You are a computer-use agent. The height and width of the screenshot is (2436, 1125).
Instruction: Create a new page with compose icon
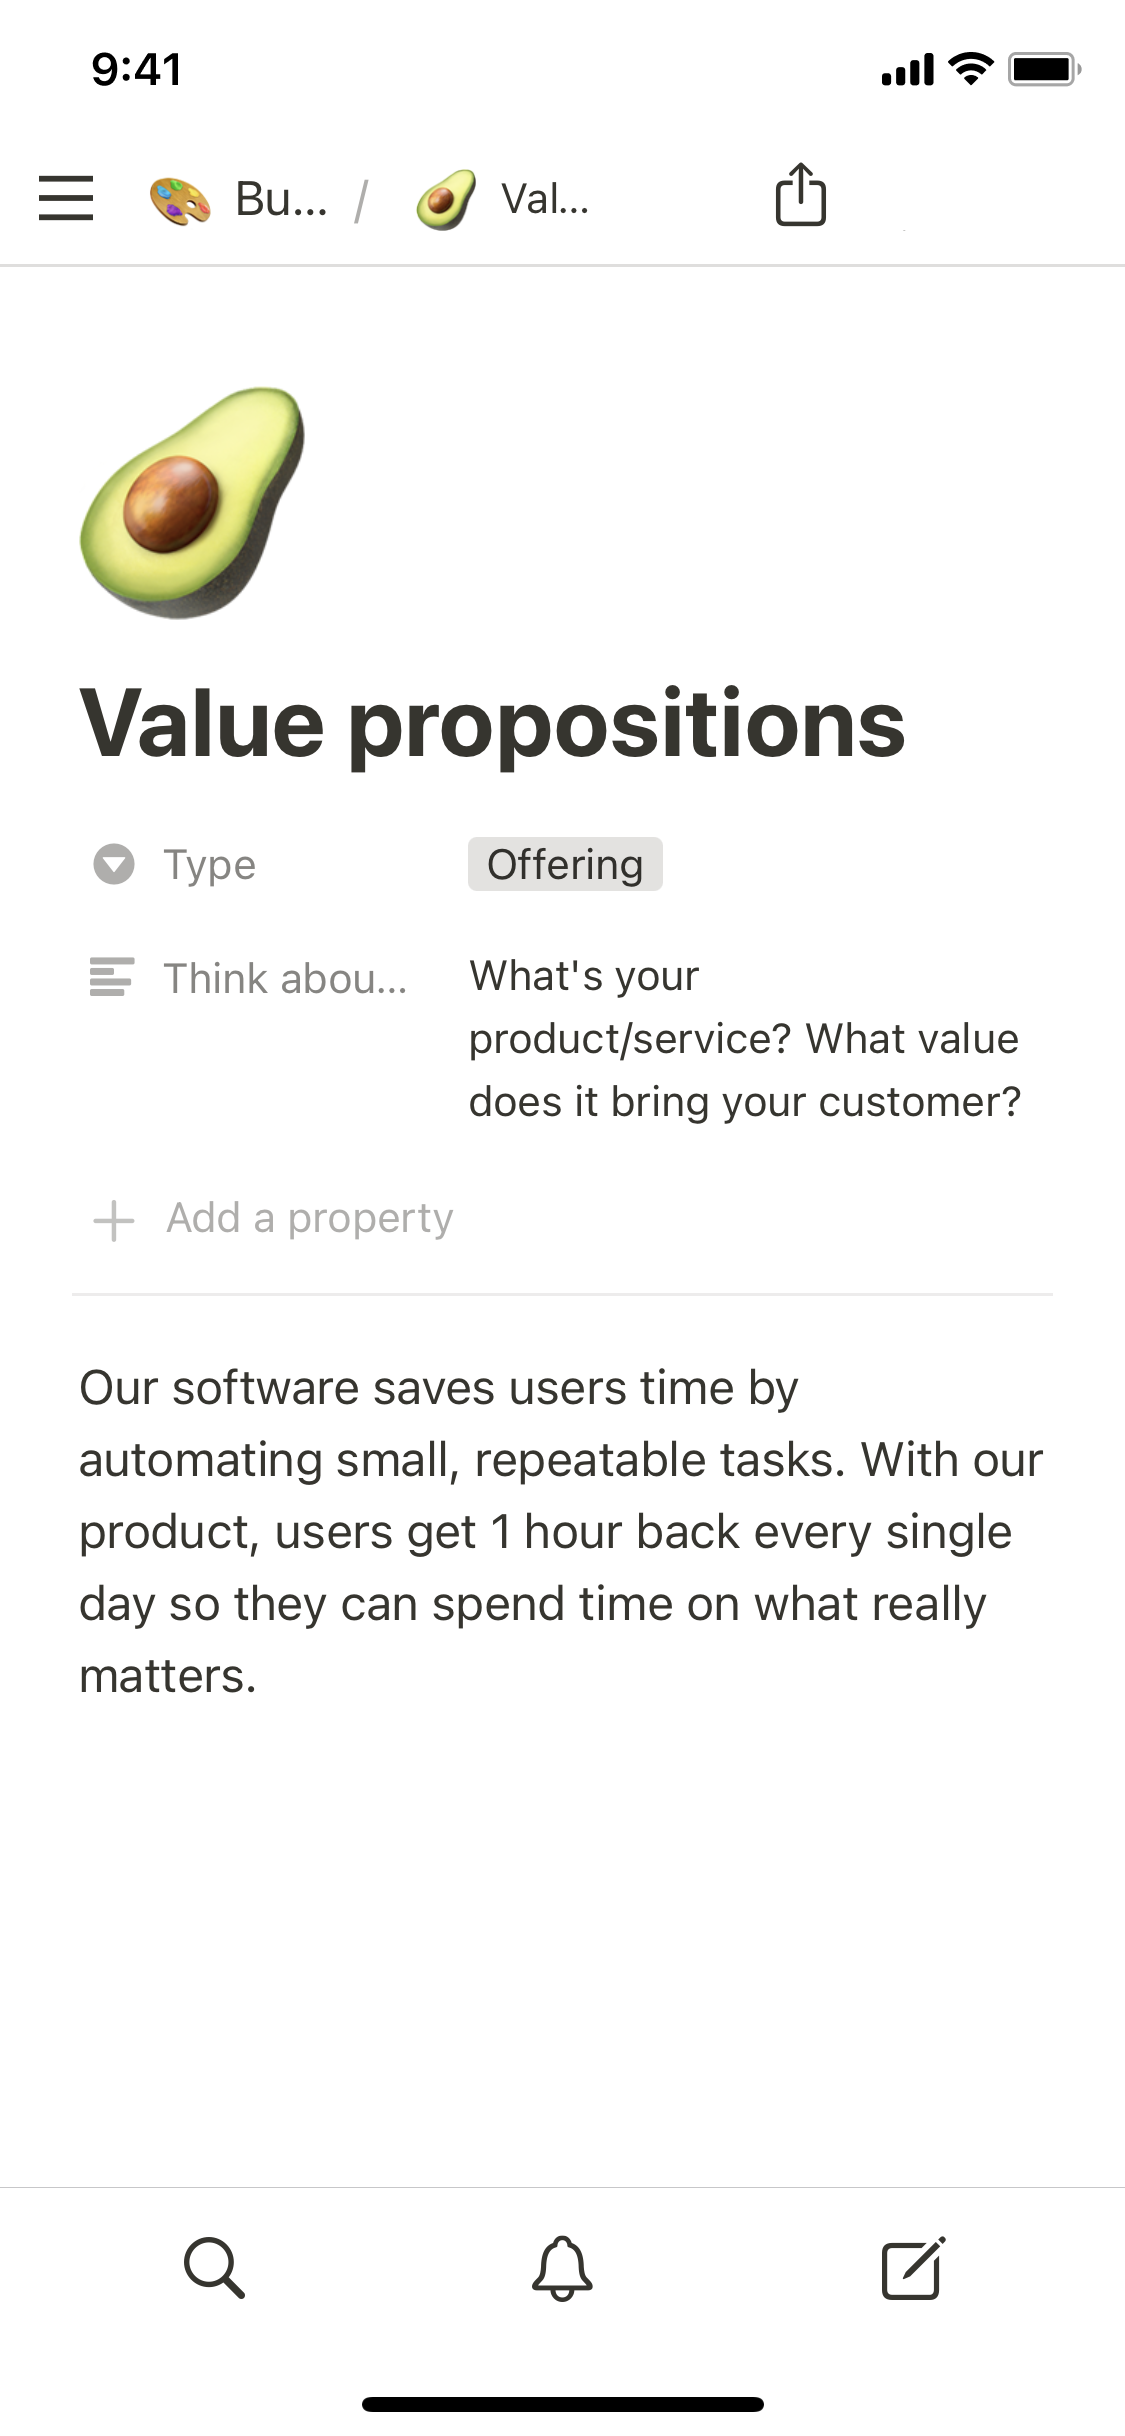tap(912, 2268)
